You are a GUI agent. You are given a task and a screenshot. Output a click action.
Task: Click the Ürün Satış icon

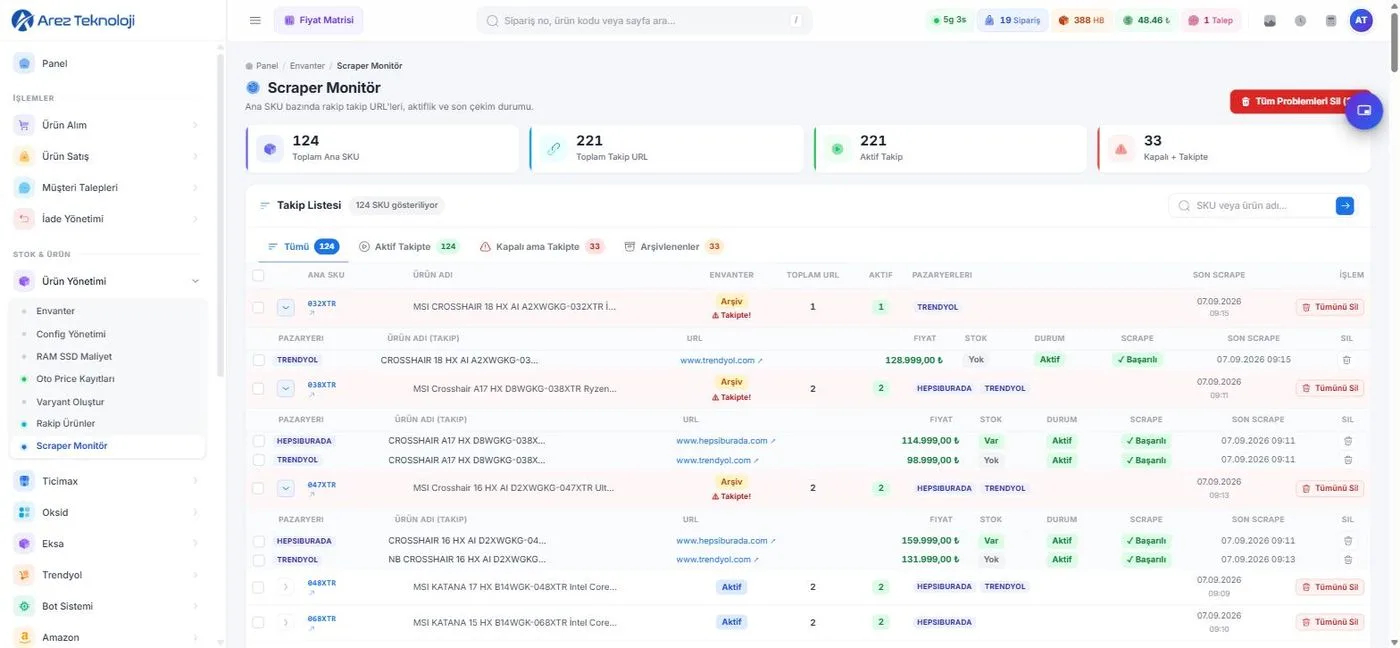click(24, 156)
